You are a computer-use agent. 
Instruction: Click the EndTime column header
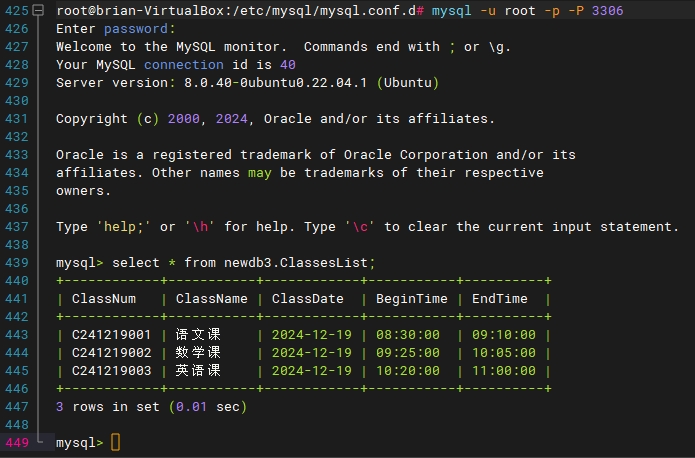(499, 299)
